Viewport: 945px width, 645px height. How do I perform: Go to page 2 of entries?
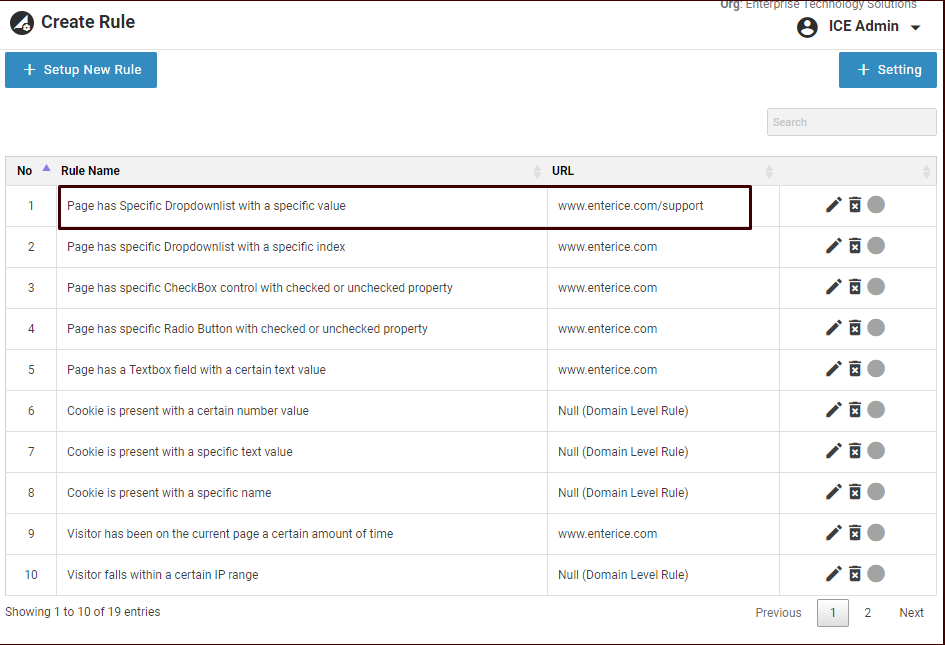867,613
